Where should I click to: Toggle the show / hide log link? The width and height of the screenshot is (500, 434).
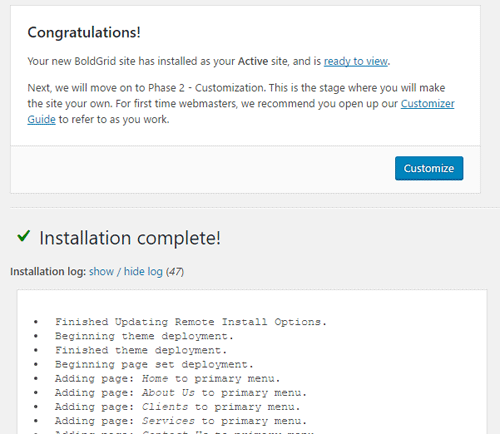click(x=126, y=272)
